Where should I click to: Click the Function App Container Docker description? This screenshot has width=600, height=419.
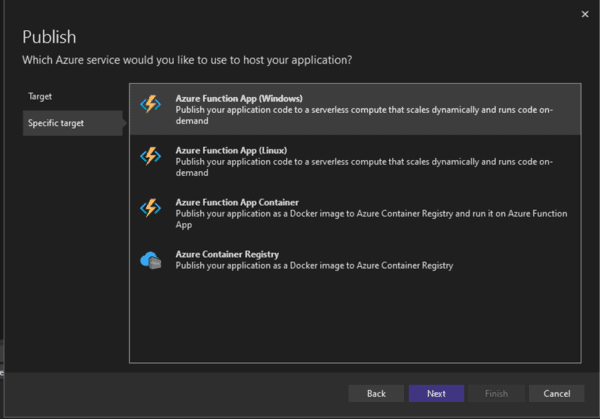(x=371, y=219)
